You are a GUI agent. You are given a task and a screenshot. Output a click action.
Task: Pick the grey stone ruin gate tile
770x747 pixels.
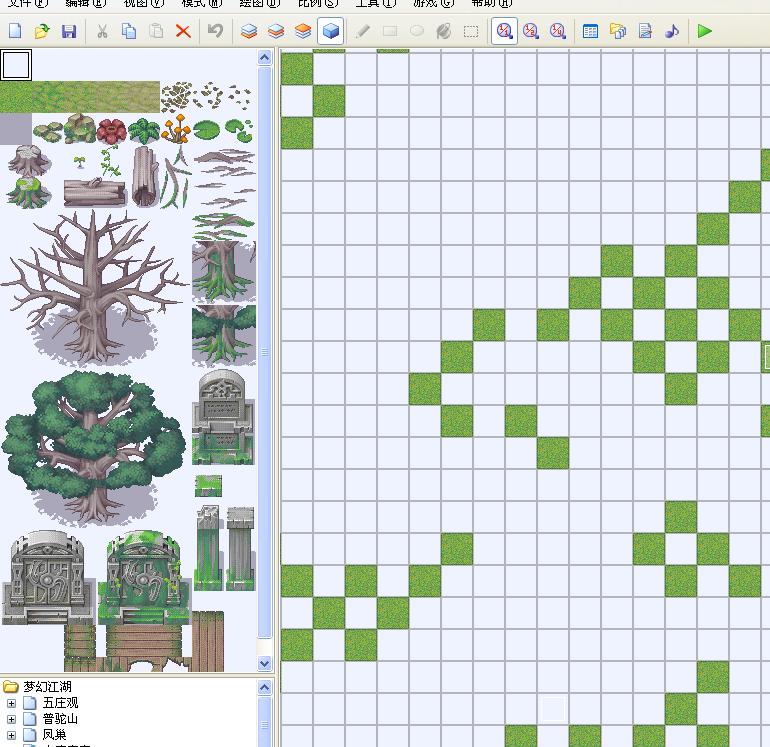(x=48, y=577)
